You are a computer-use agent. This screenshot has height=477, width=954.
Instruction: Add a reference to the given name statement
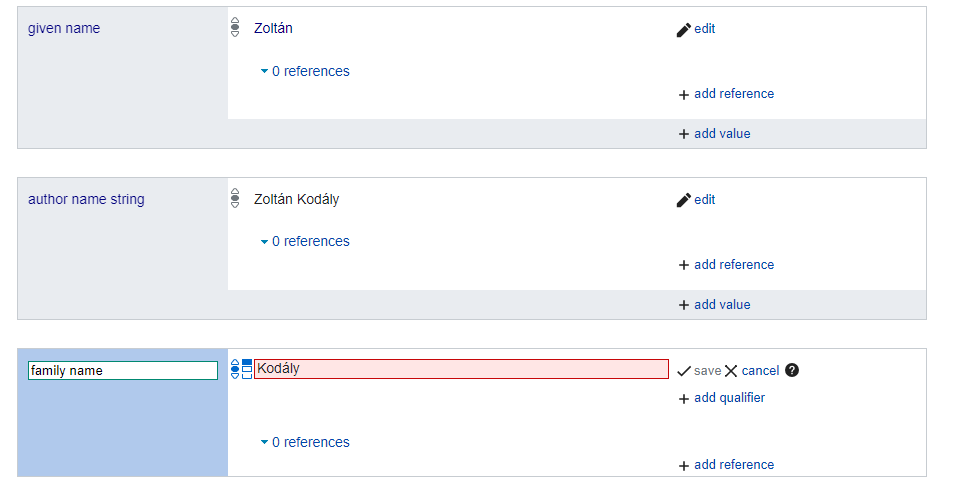(x=726, y=94)
